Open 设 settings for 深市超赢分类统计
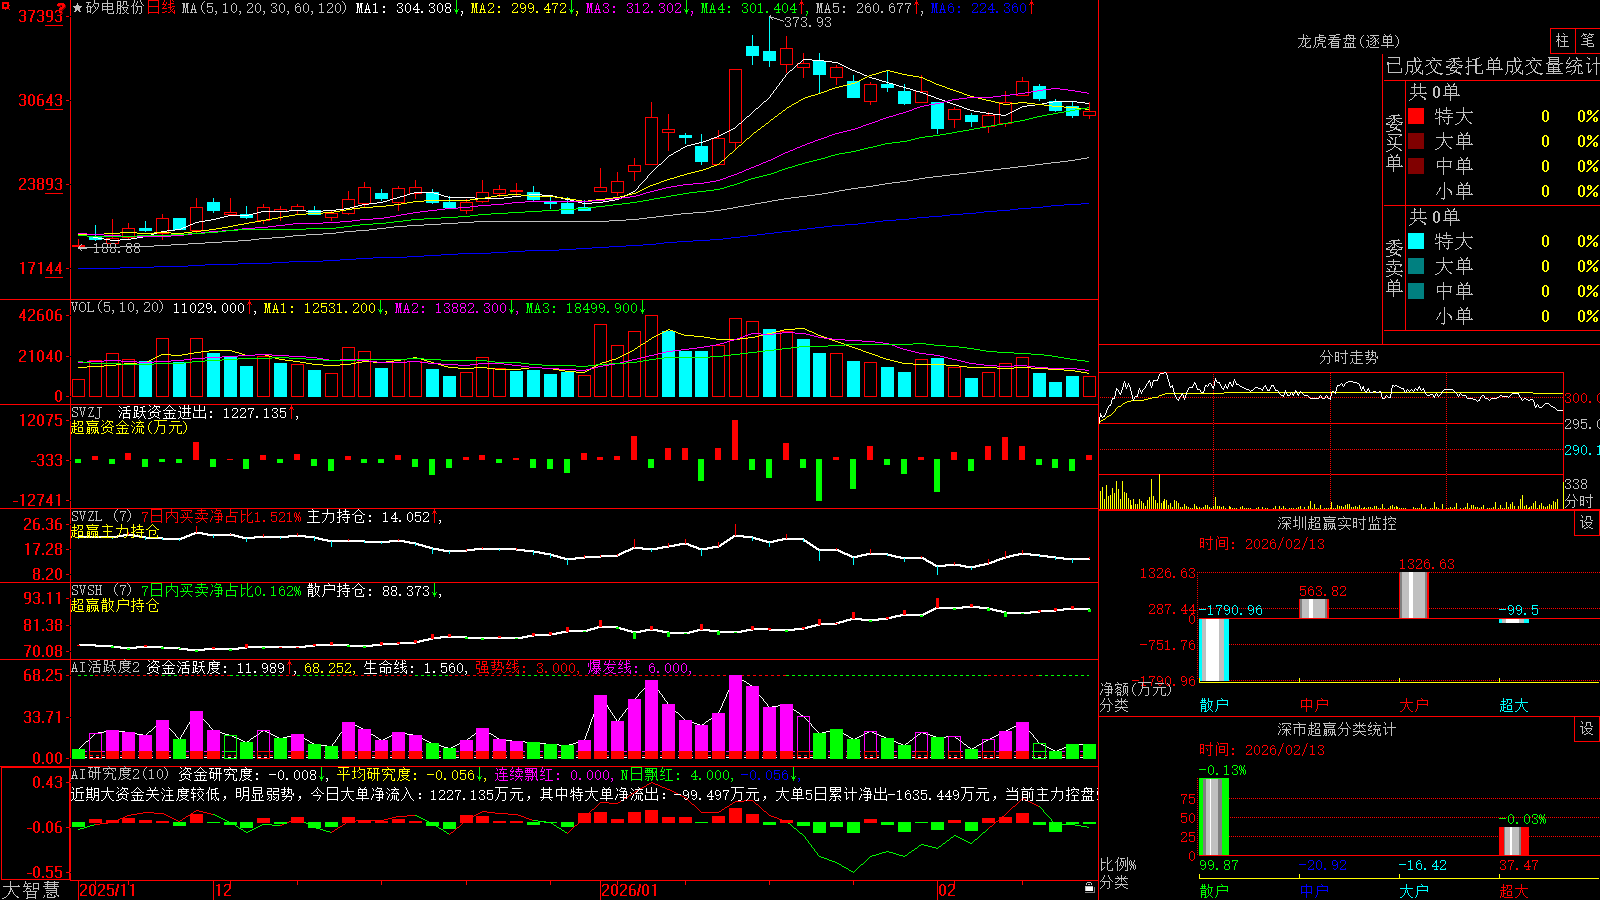The height and width of the screenshot is (900, 1600). [x=1587, y=729]
